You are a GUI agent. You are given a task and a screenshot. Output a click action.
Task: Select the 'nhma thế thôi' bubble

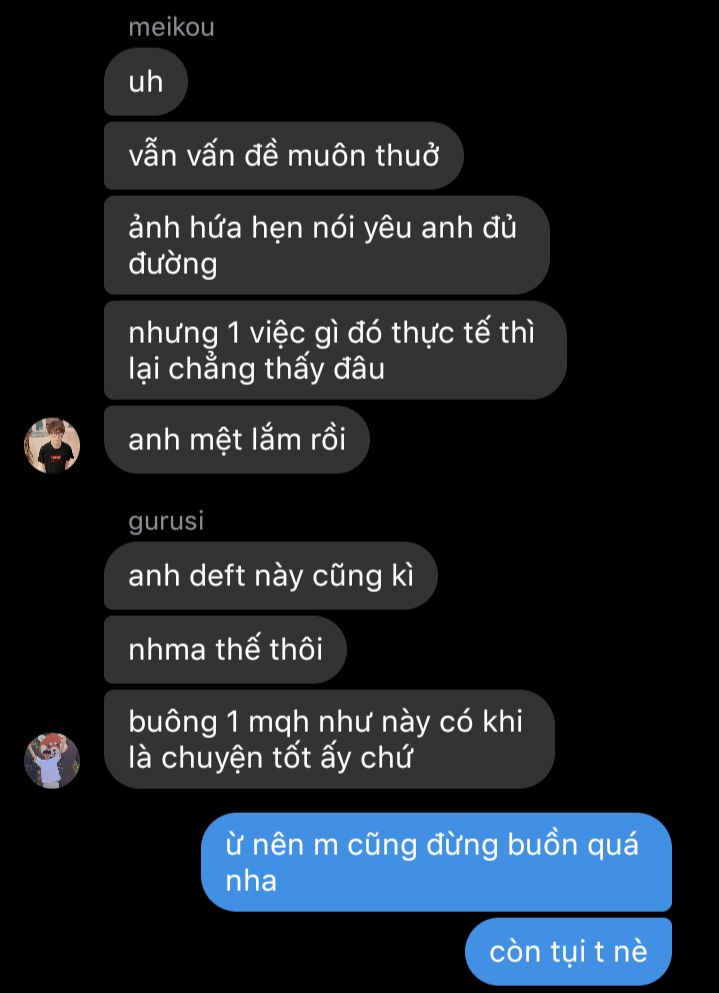coord(226,649)
